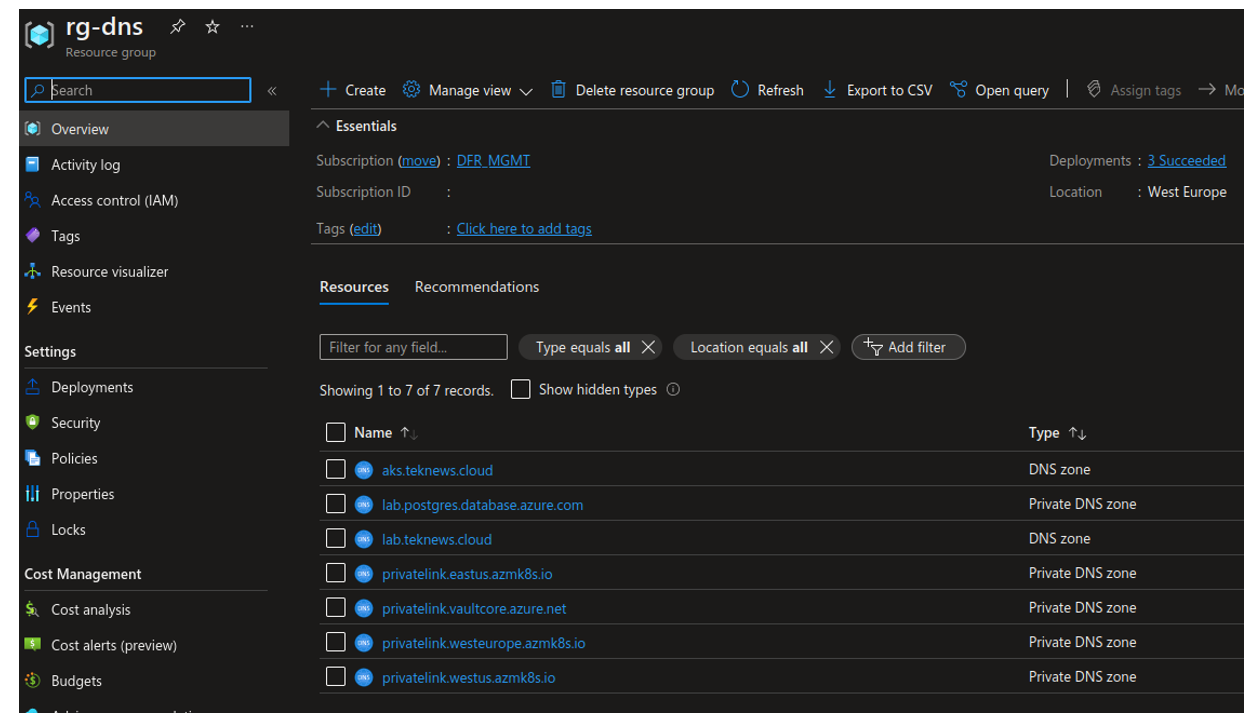Check the box for privatelink.eastus.azmk8s.io

335,573
